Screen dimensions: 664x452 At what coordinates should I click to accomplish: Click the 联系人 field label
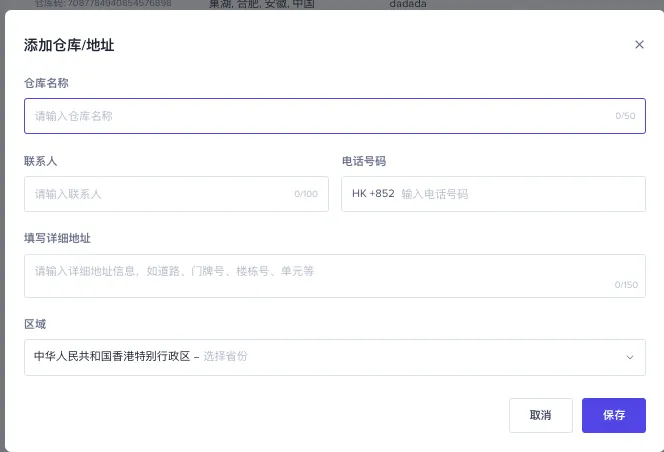[x=41, y=161]
